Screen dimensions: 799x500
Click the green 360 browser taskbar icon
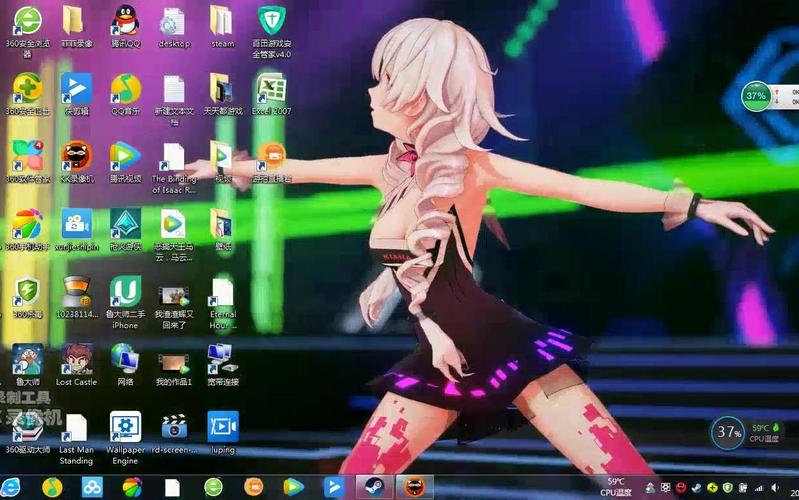(x=213, y=487)
